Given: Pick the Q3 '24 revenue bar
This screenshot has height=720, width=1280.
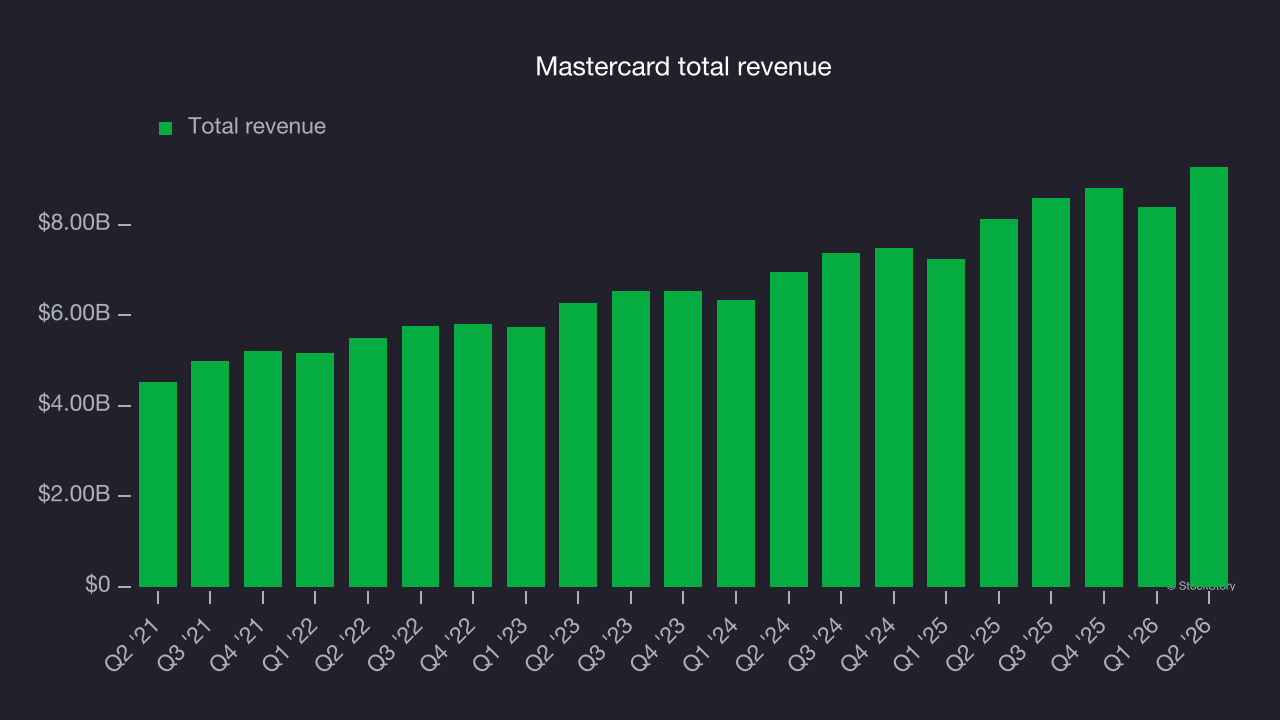Looking at the screenshot, I should 841,420.
